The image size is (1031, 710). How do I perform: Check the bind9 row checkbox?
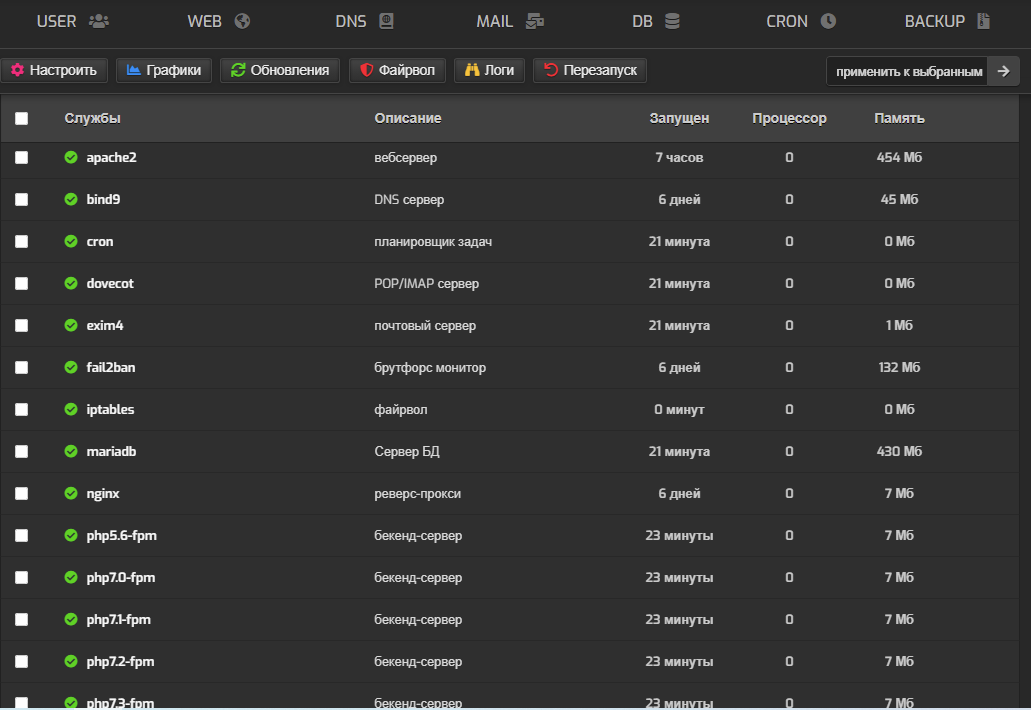click(x=22, y=199)
